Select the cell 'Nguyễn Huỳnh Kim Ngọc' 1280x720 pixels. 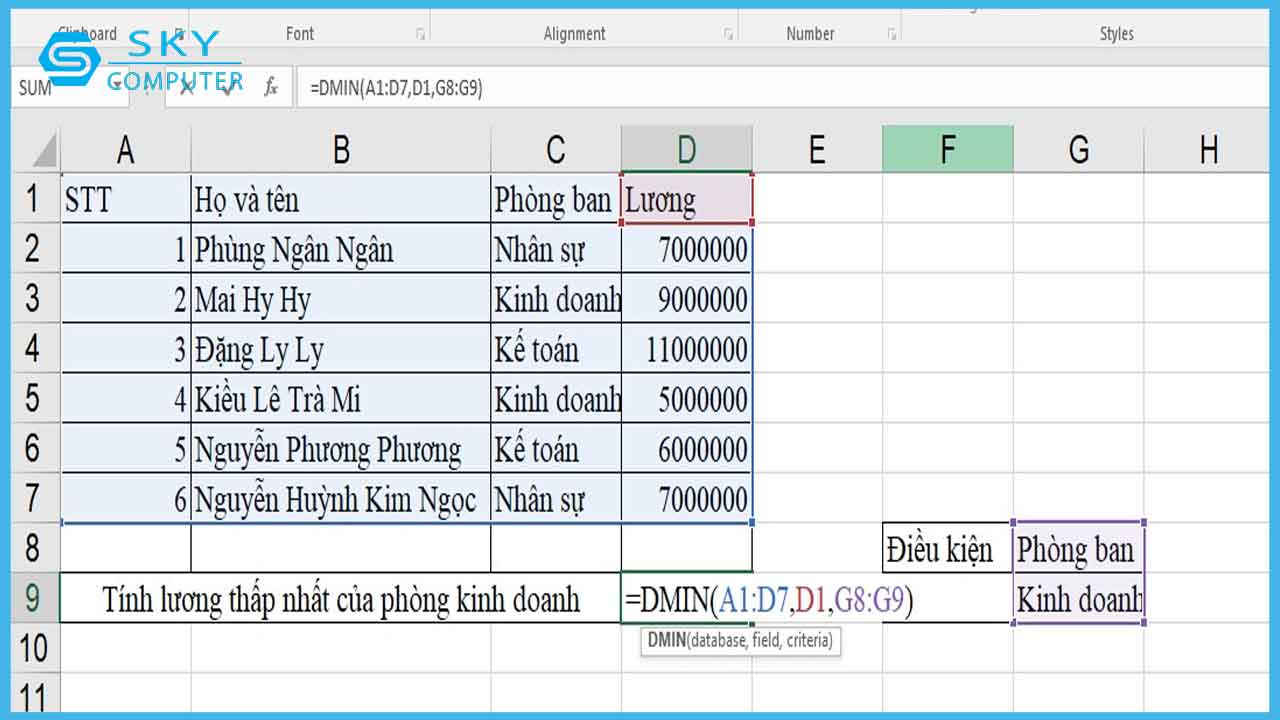click(341, 499)
